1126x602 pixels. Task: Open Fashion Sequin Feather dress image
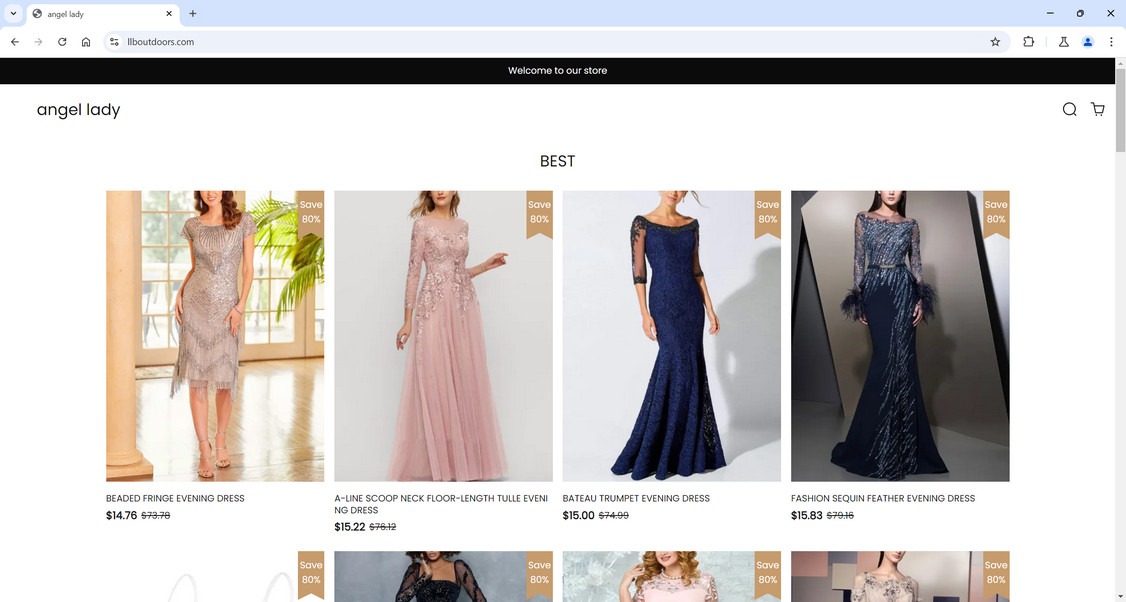pyautogui.click(x=900, y=335)
